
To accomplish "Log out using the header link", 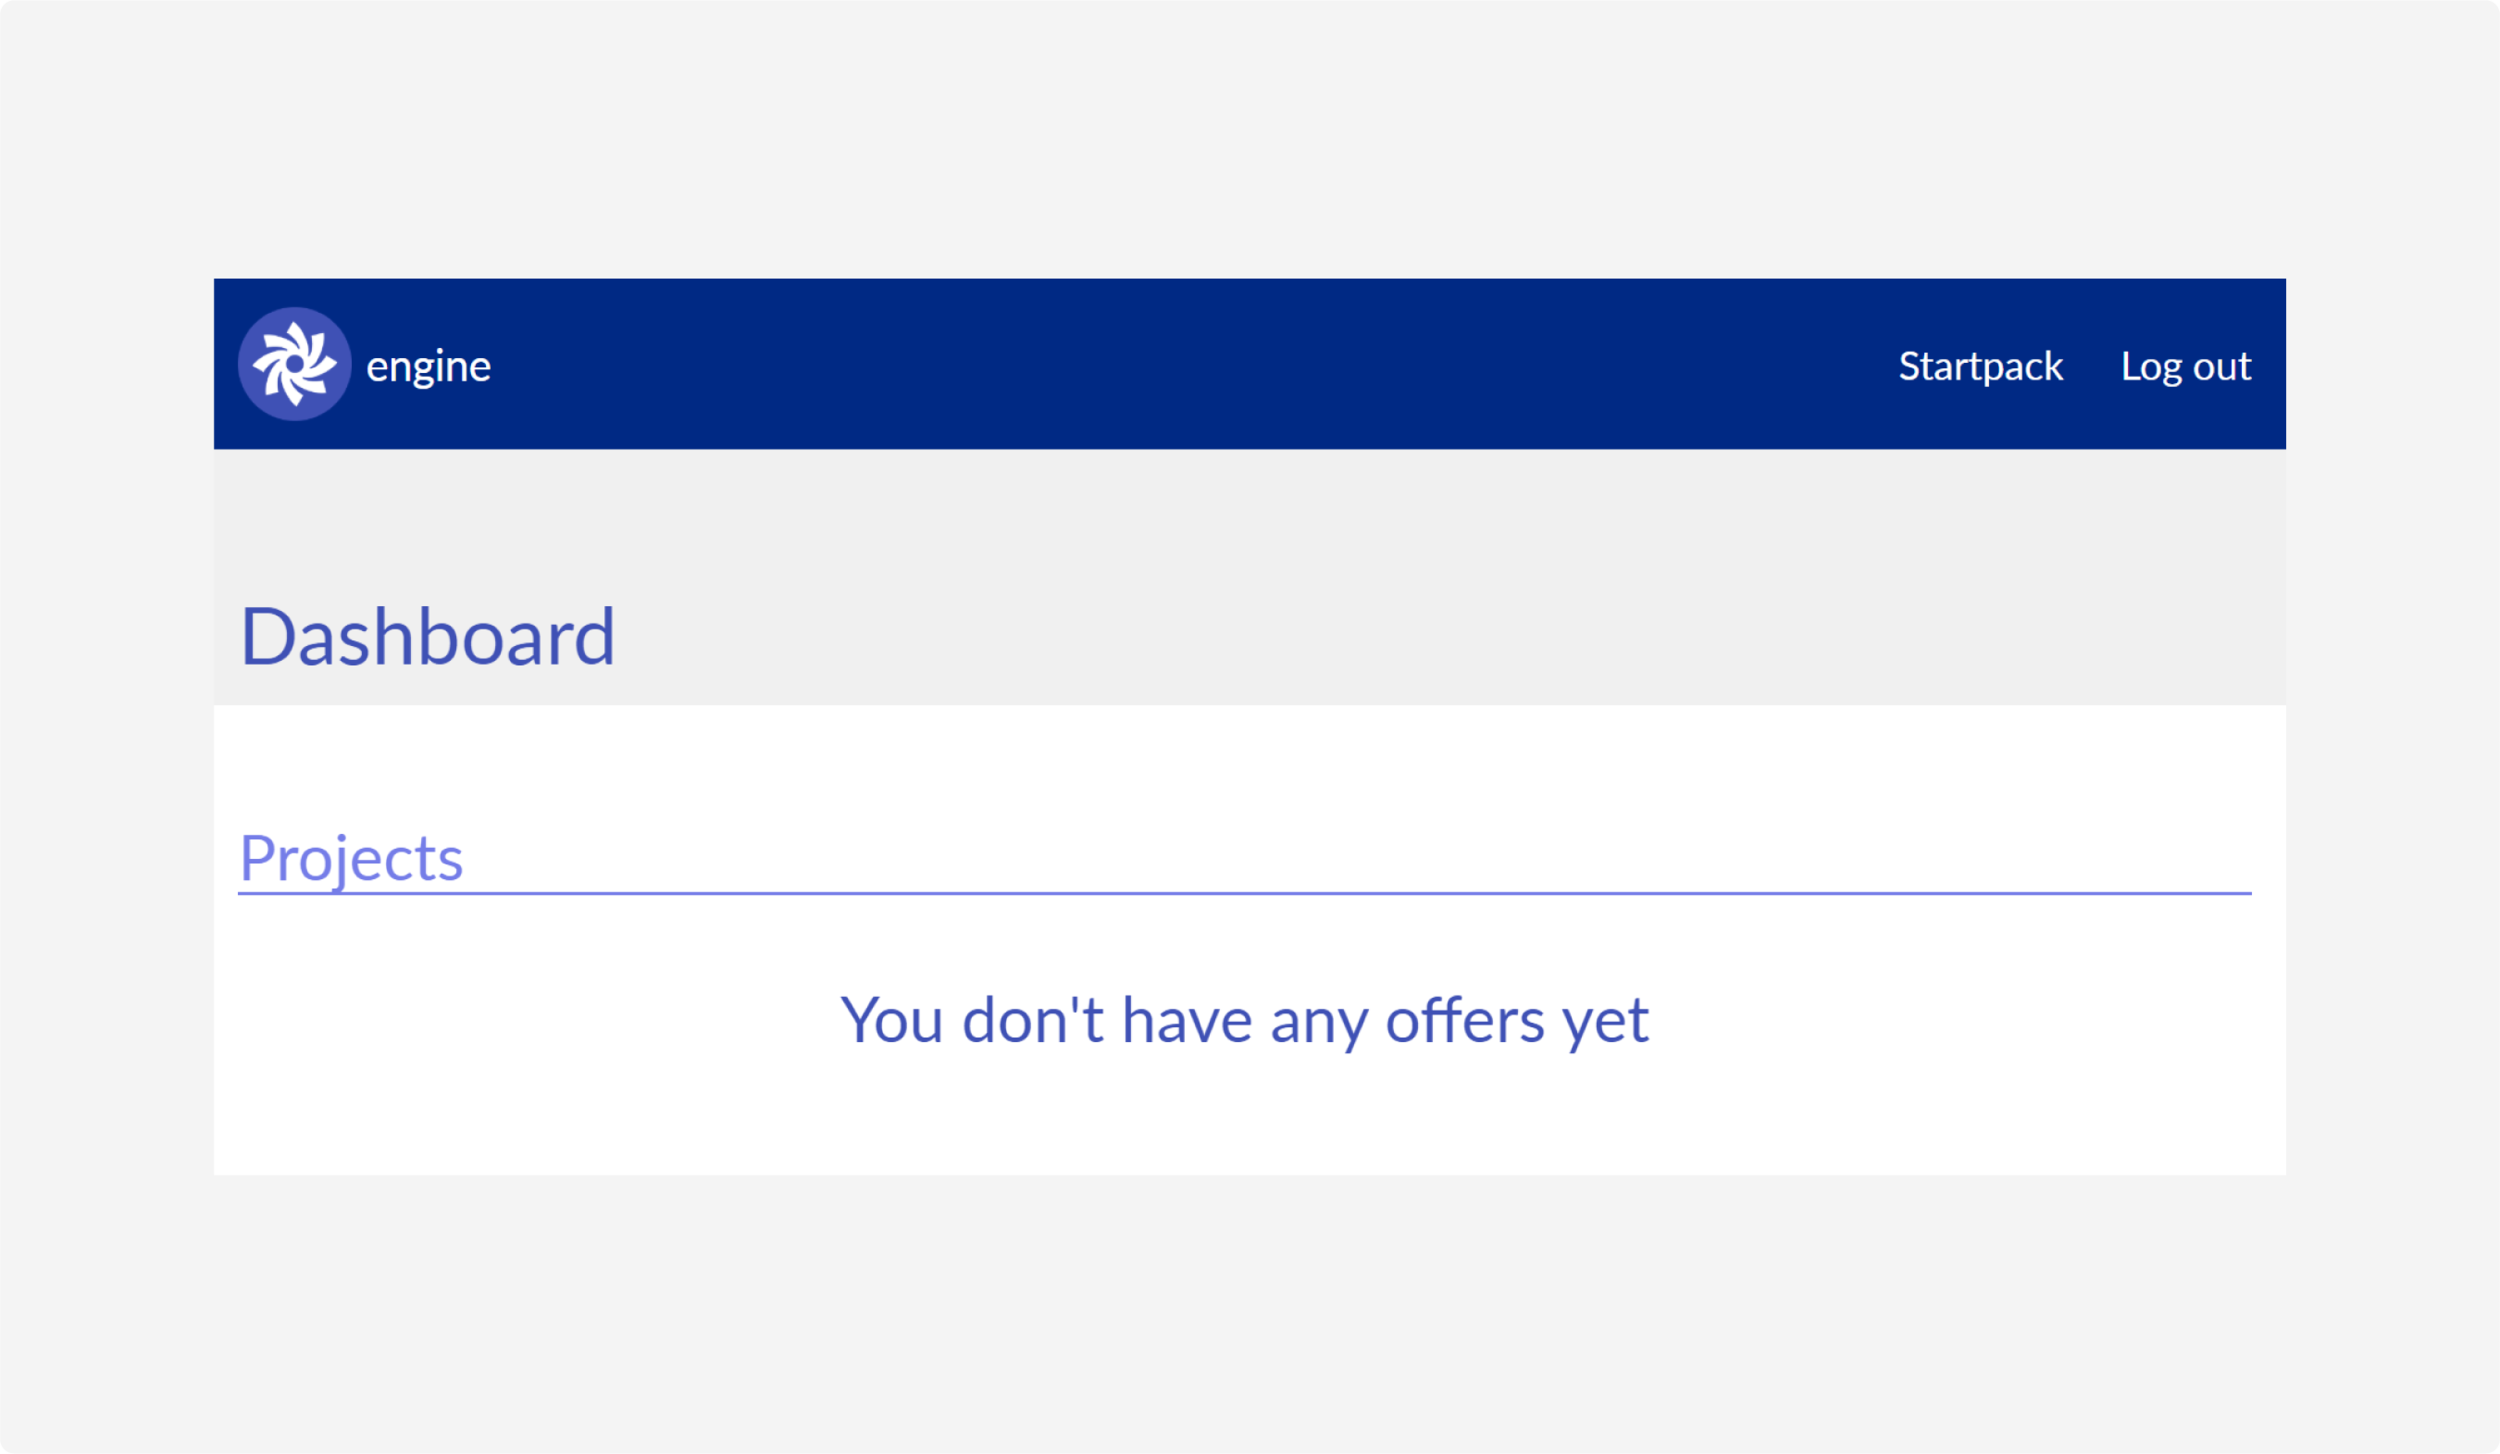I will pos(2185,366).
